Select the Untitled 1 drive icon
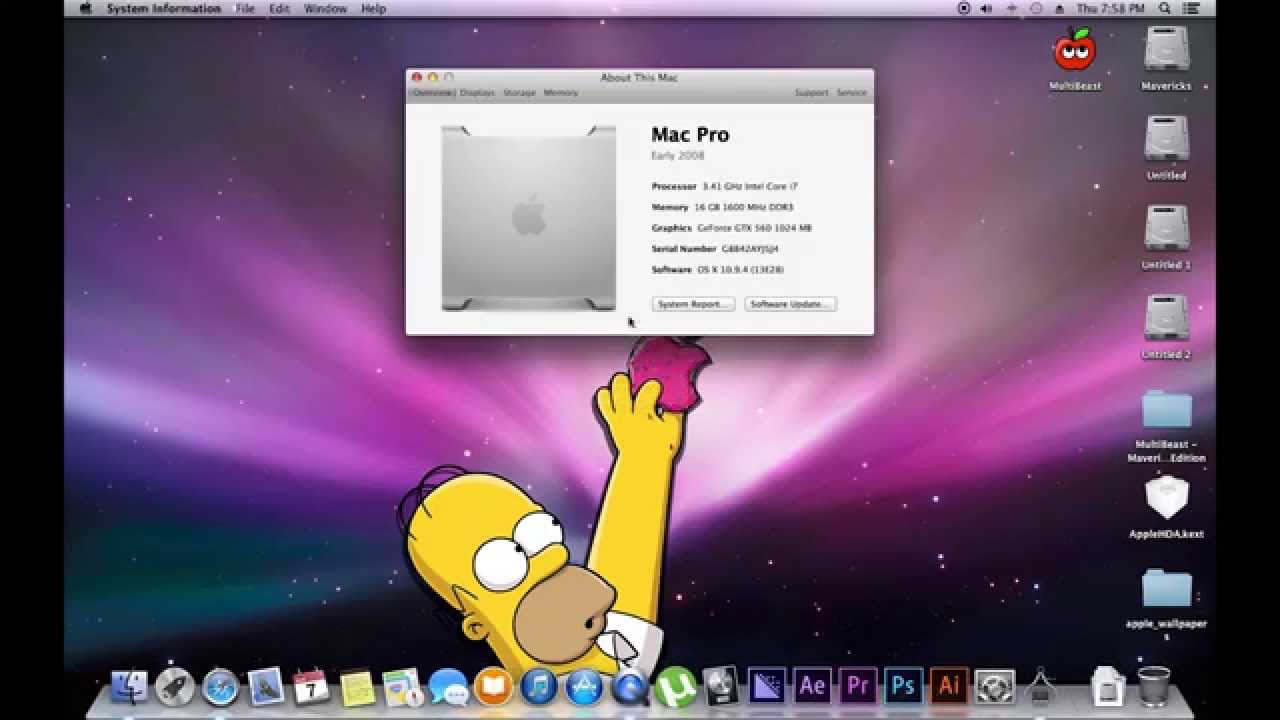Viewport: 1280px width, 720px height. [x=1166, y=230]
